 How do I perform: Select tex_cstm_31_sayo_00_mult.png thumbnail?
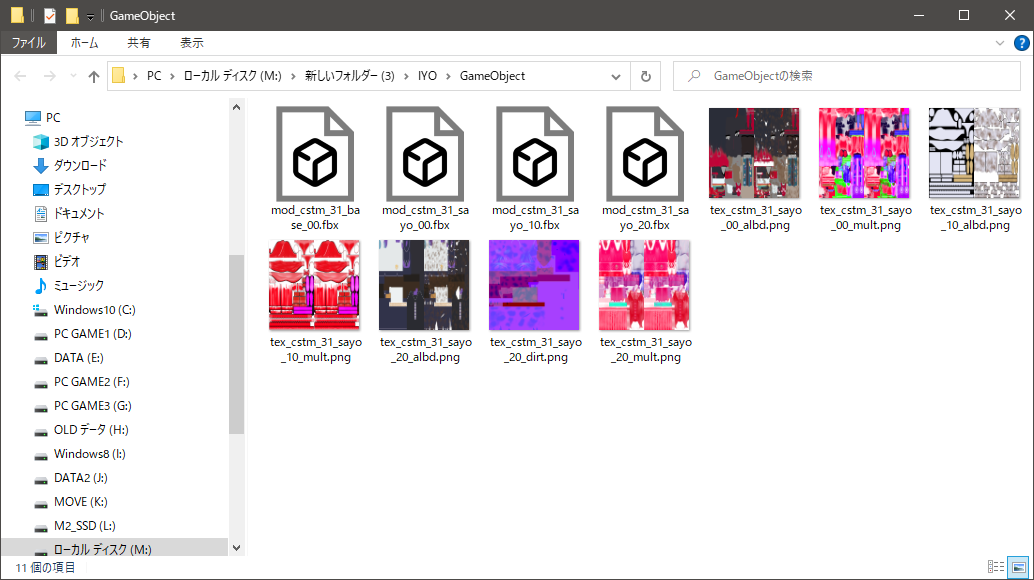point(865,153)
